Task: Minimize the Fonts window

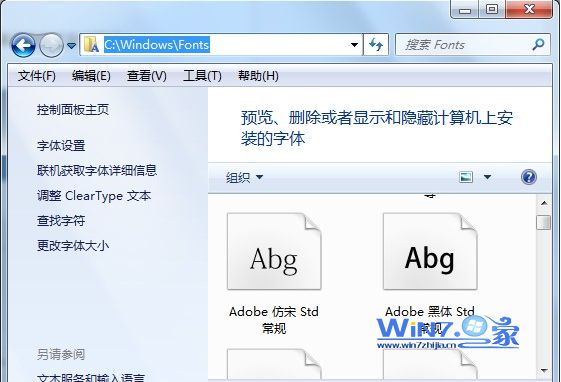Action: [x=465, y=10]
